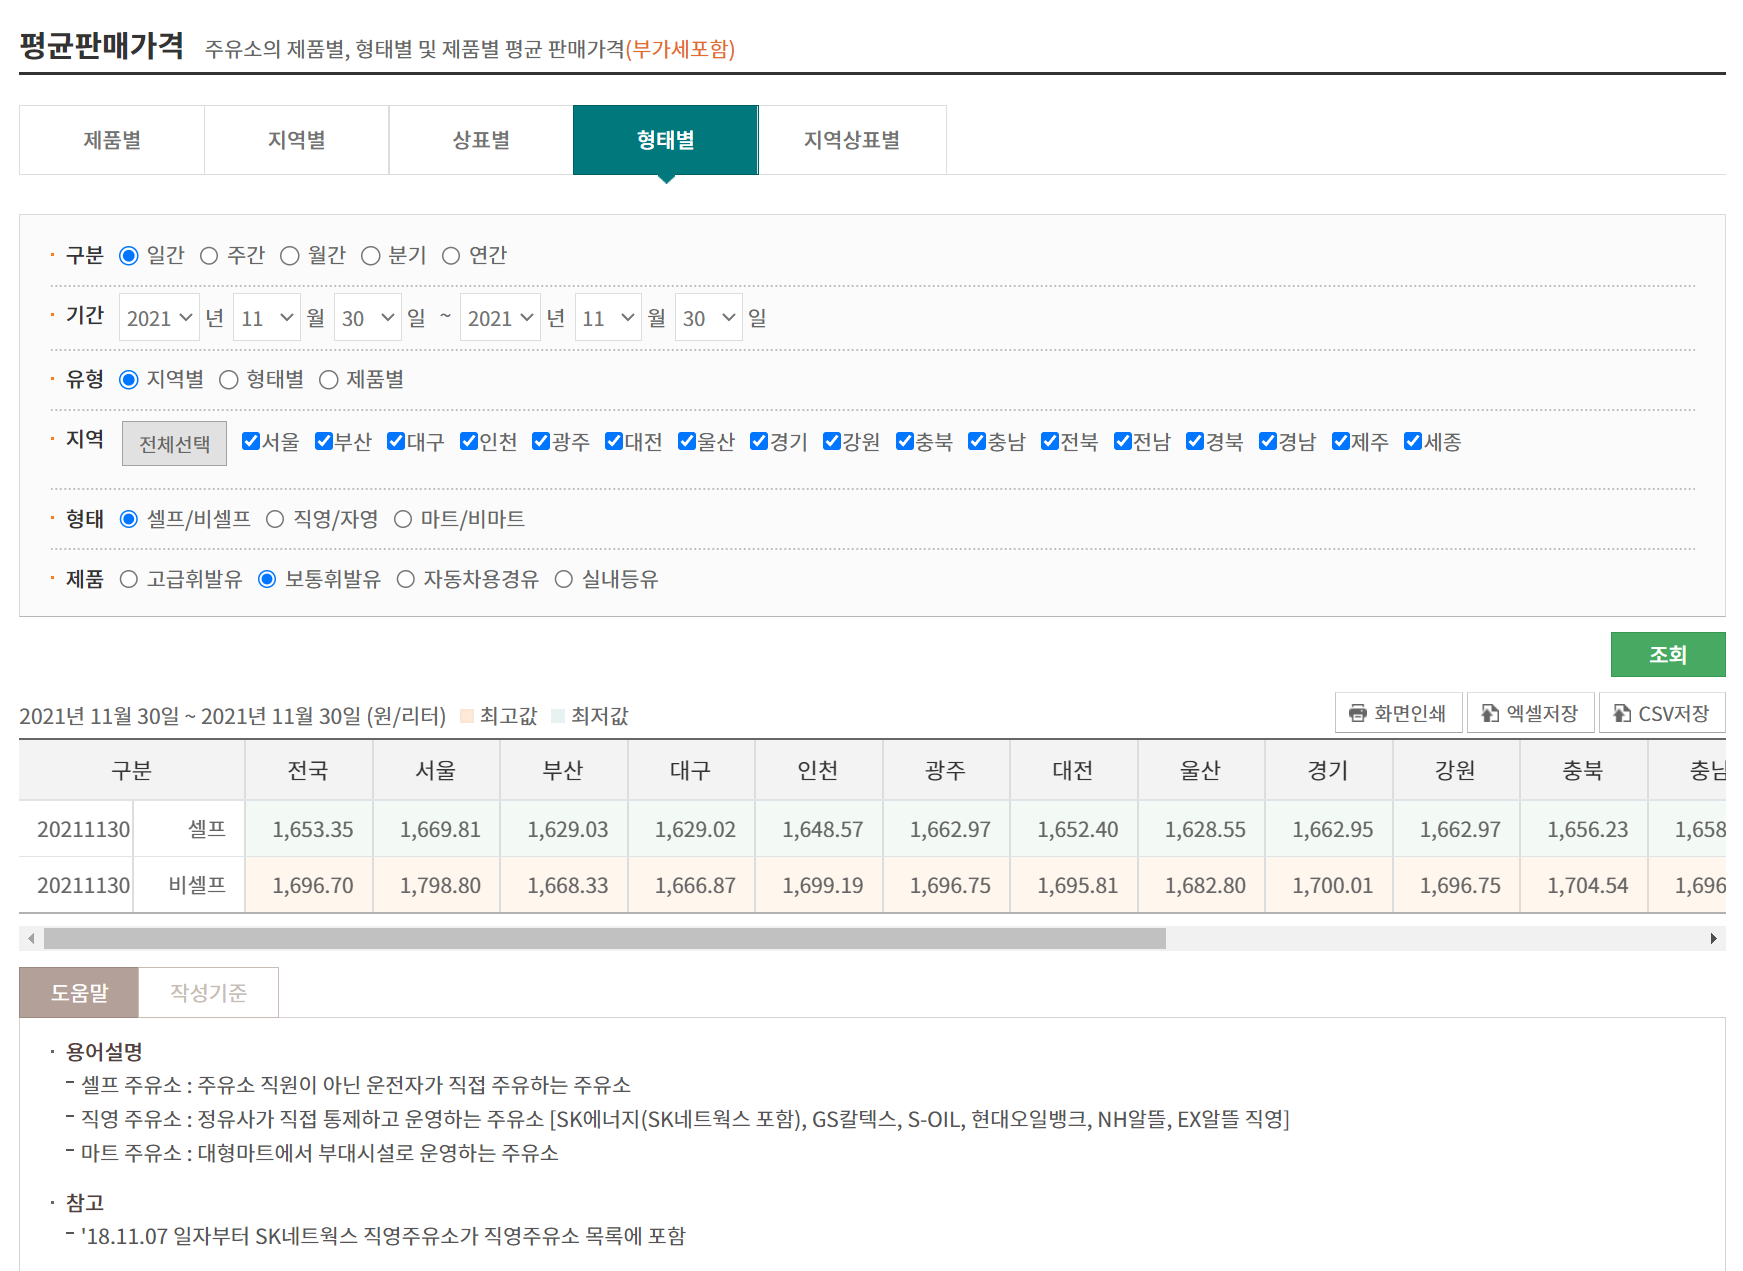Click the right scroll arrow of table
This screenshot has height=1271, width=1743.
[1713, 938]
